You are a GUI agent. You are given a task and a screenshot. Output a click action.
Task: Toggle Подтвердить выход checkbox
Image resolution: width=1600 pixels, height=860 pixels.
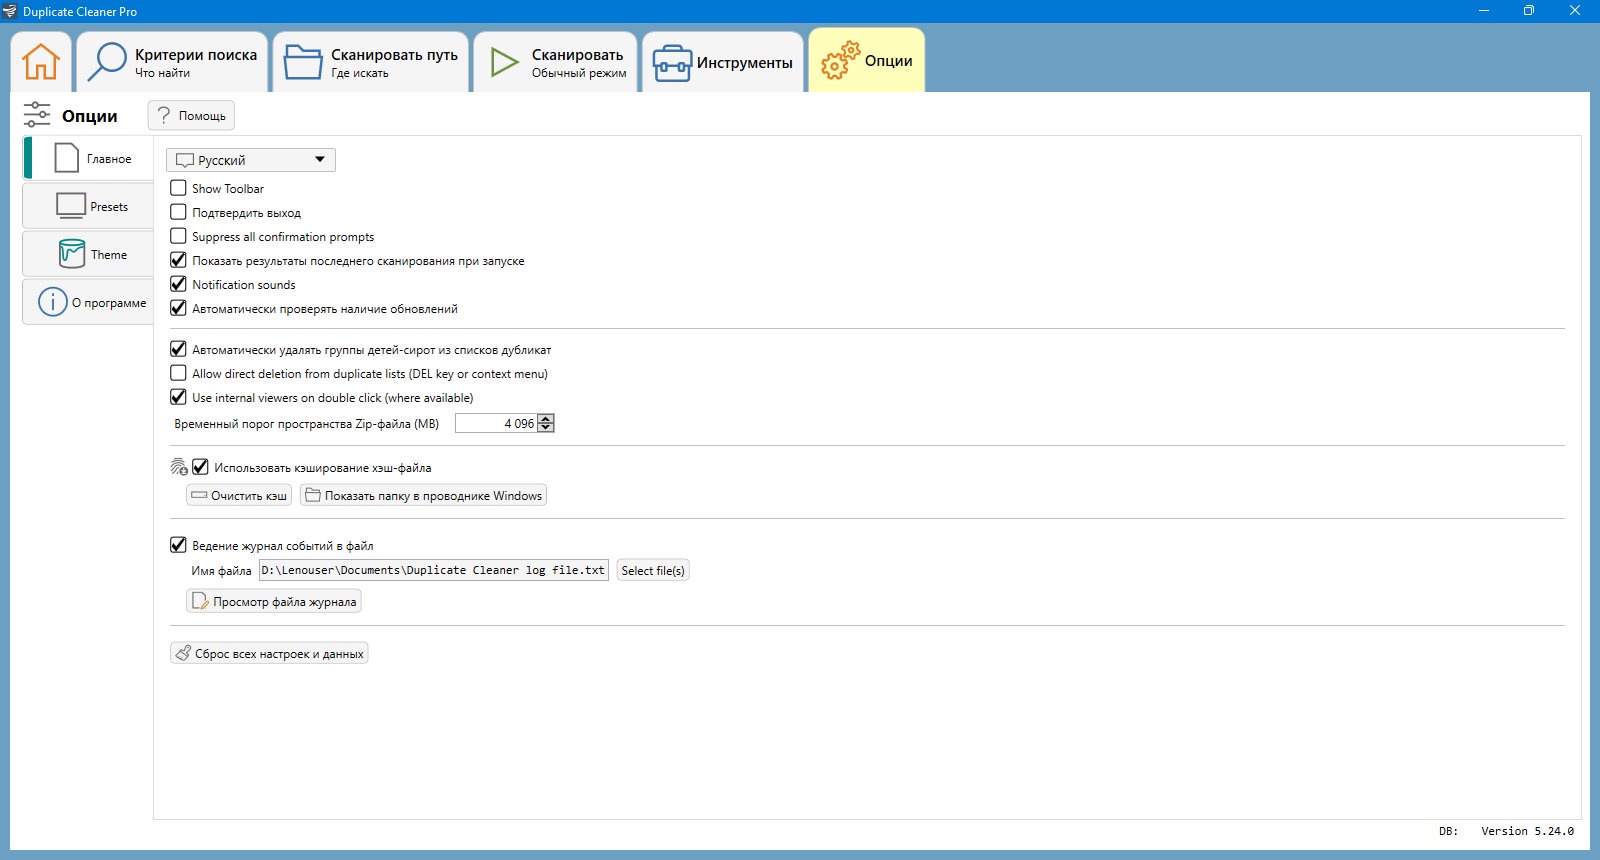click(x=178, y=212)
